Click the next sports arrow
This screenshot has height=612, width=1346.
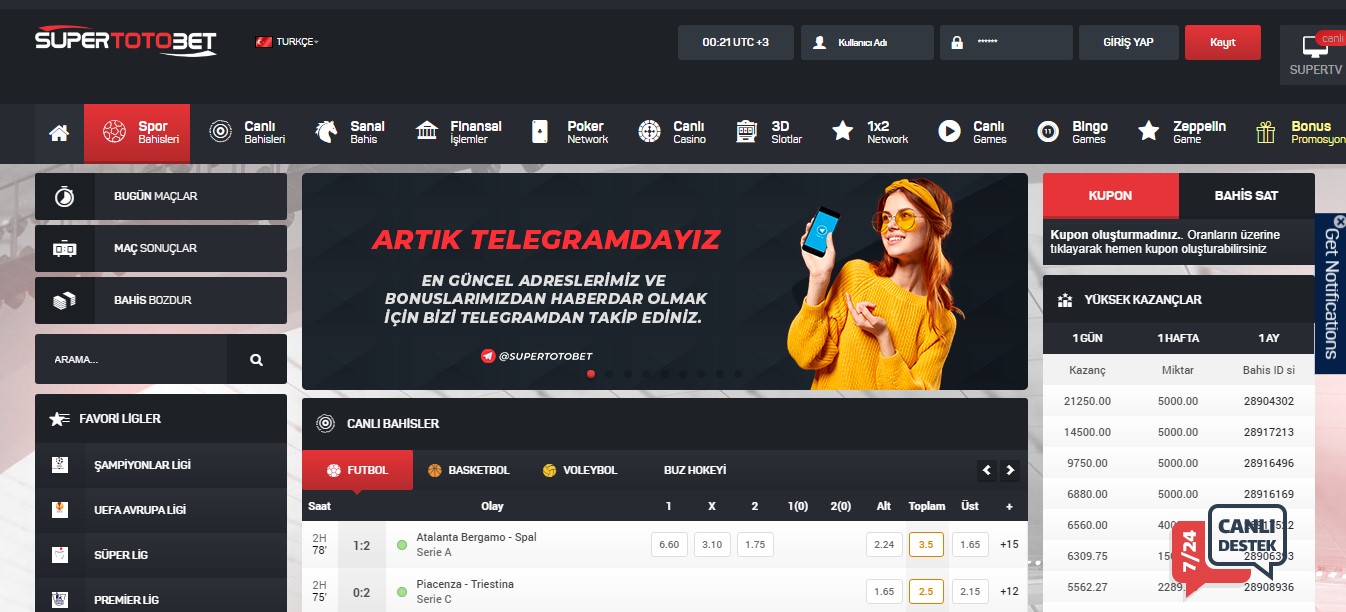(1010, 470)
